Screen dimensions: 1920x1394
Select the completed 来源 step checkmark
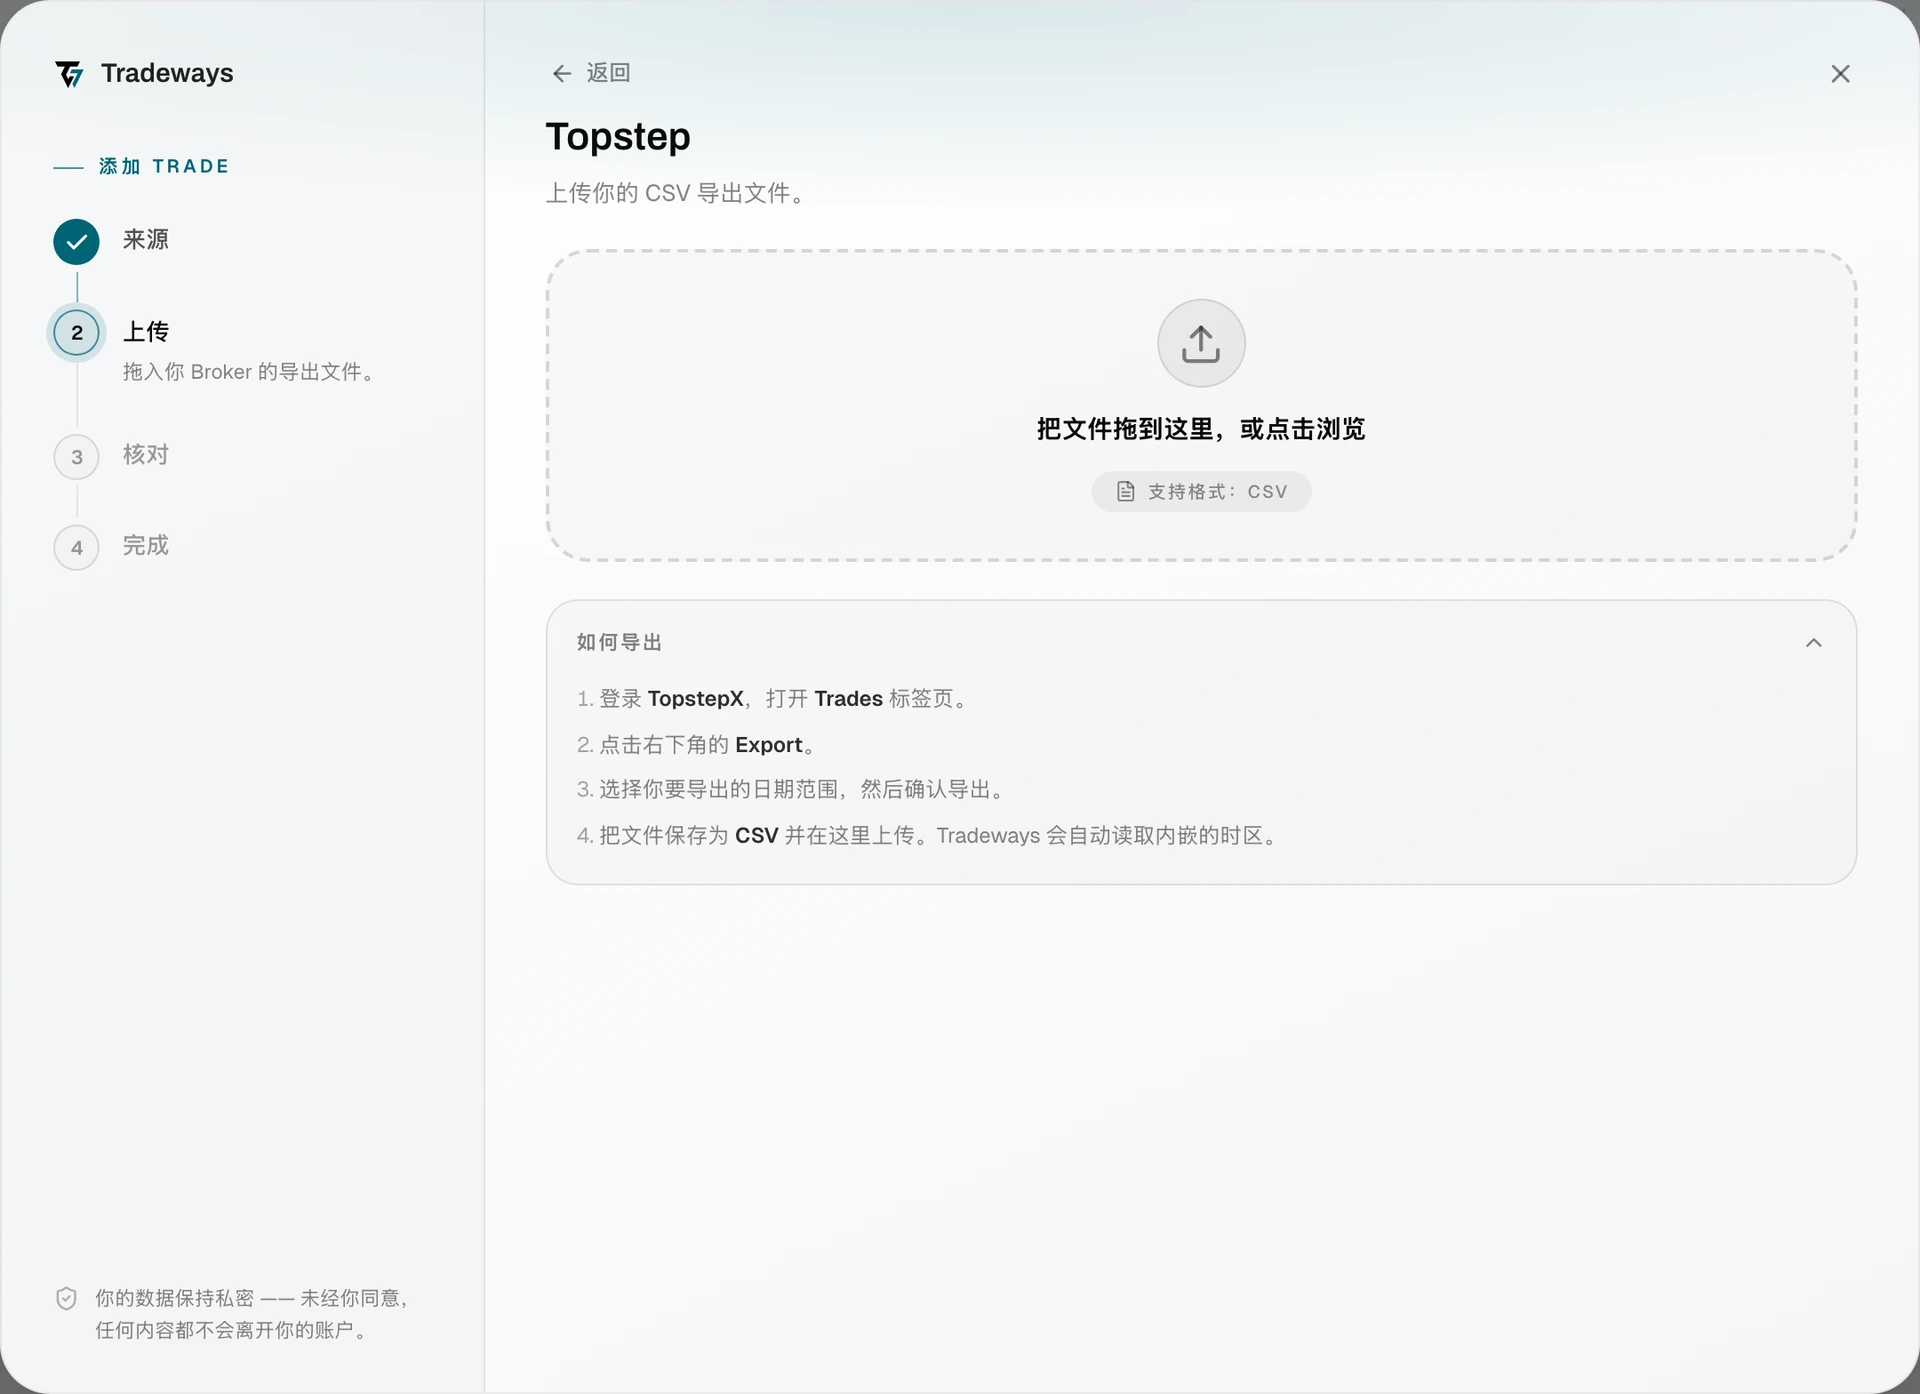point(77,242)
